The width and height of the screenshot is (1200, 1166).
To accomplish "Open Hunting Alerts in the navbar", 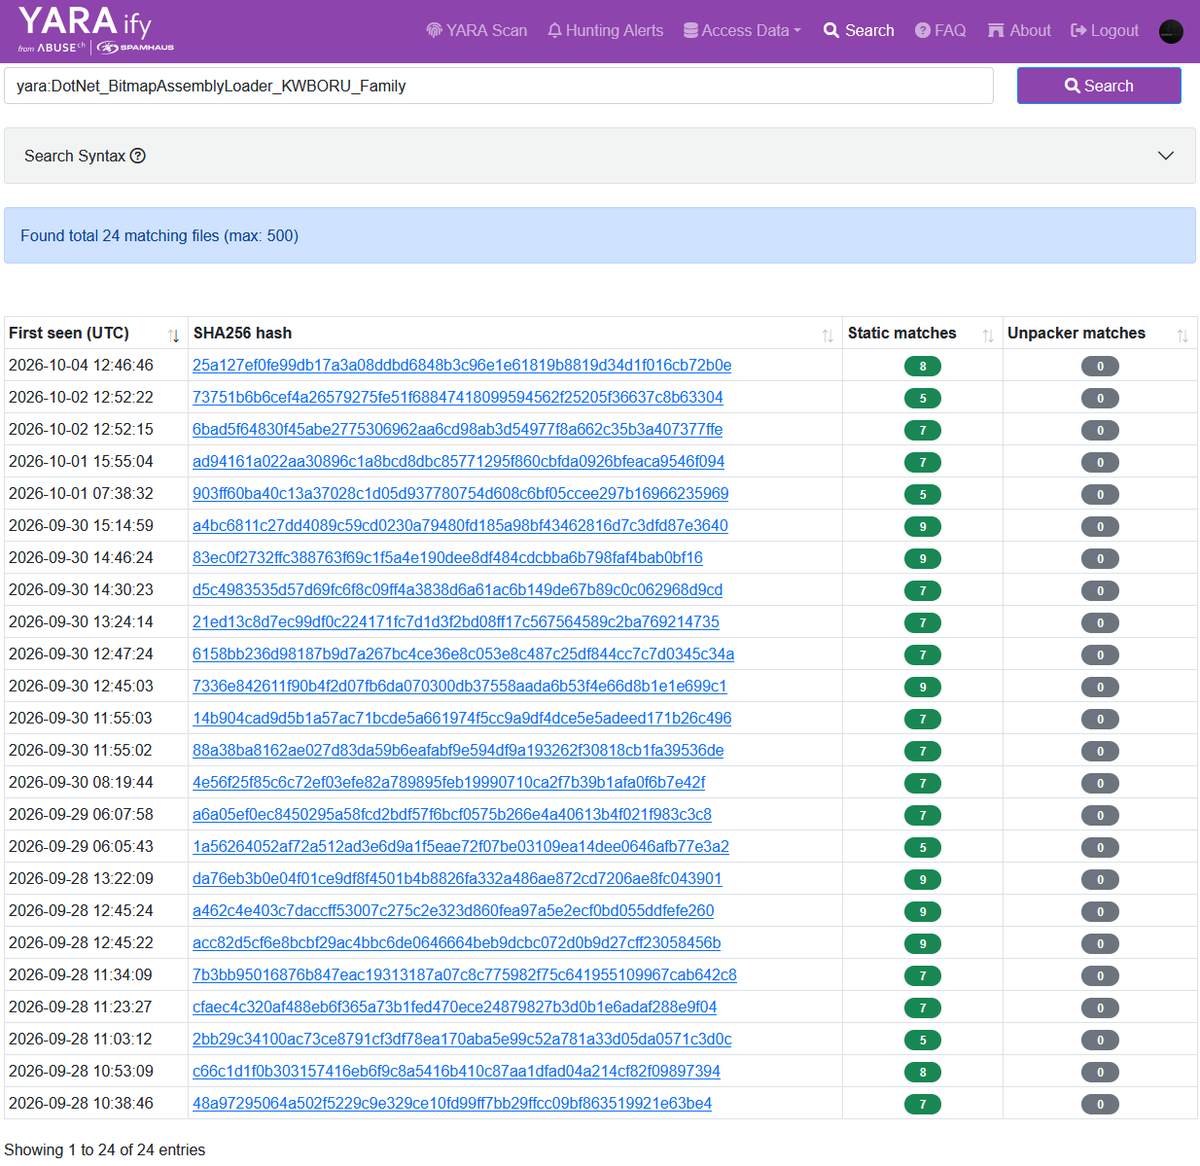I will 606,30.
